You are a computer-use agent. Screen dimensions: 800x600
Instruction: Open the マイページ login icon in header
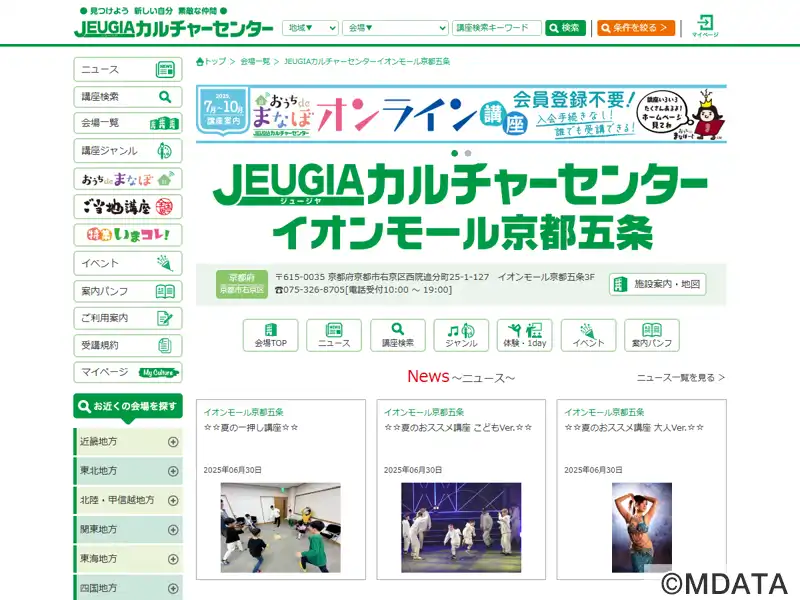coord(705,26)
